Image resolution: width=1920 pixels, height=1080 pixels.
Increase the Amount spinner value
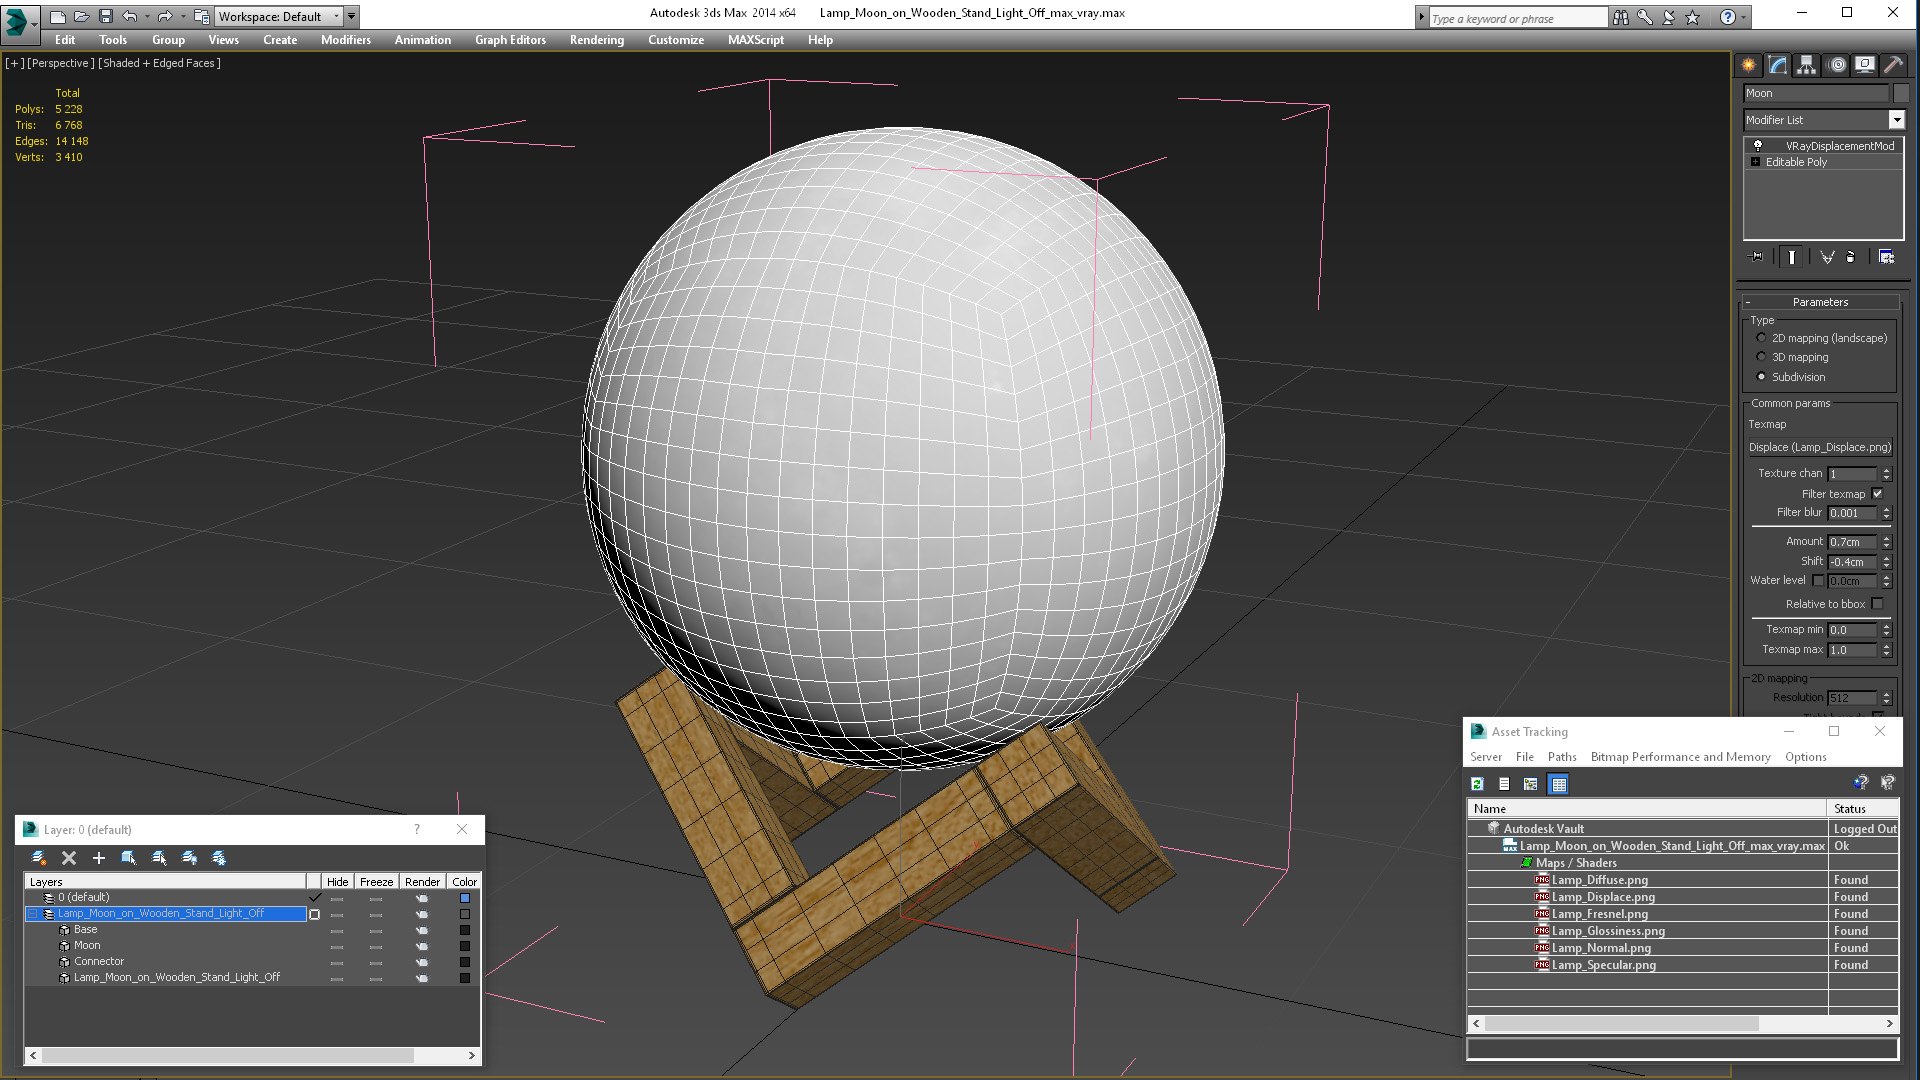[1886, 538]
